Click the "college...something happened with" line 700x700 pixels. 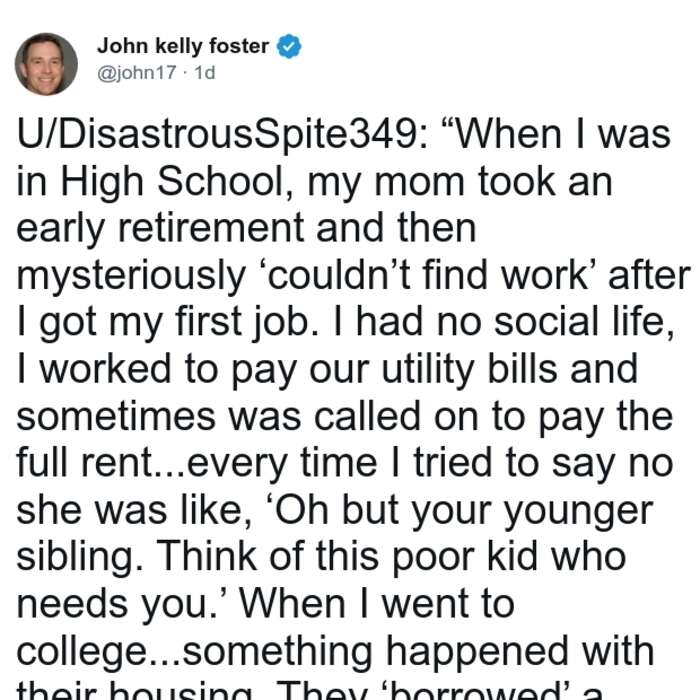[335, 651]
